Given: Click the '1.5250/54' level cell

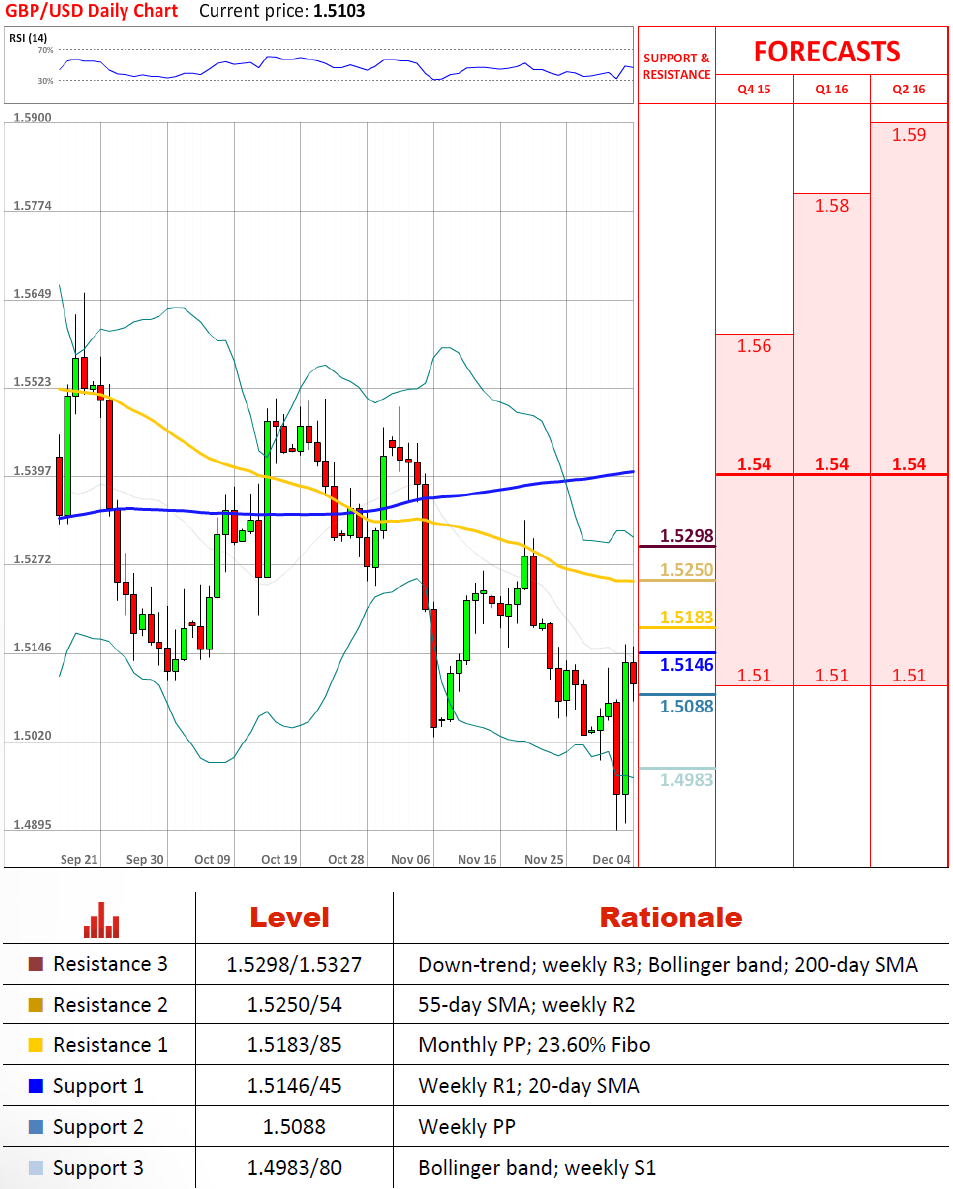Looking at the screenshot, I should pyautogui.click(x=294, y=1005).
